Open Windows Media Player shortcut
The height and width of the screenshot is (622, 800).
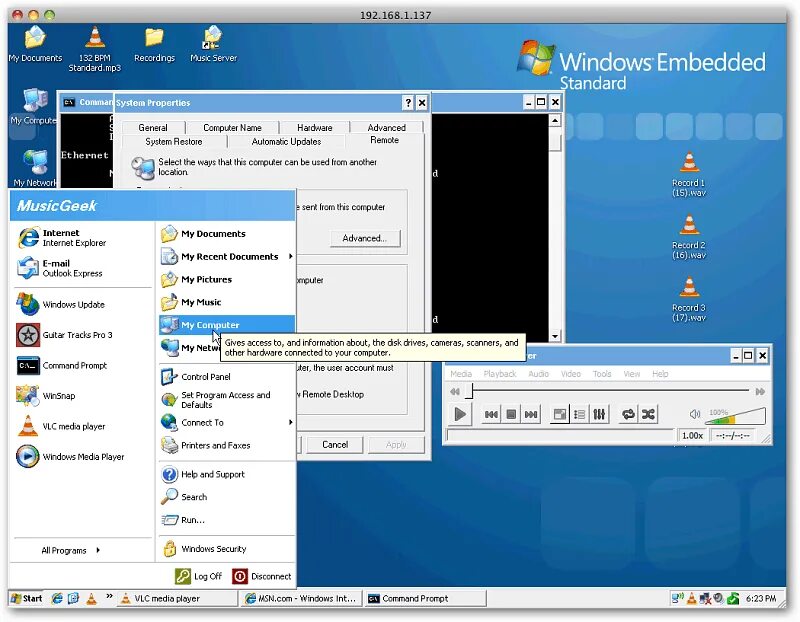click(82, 457)
